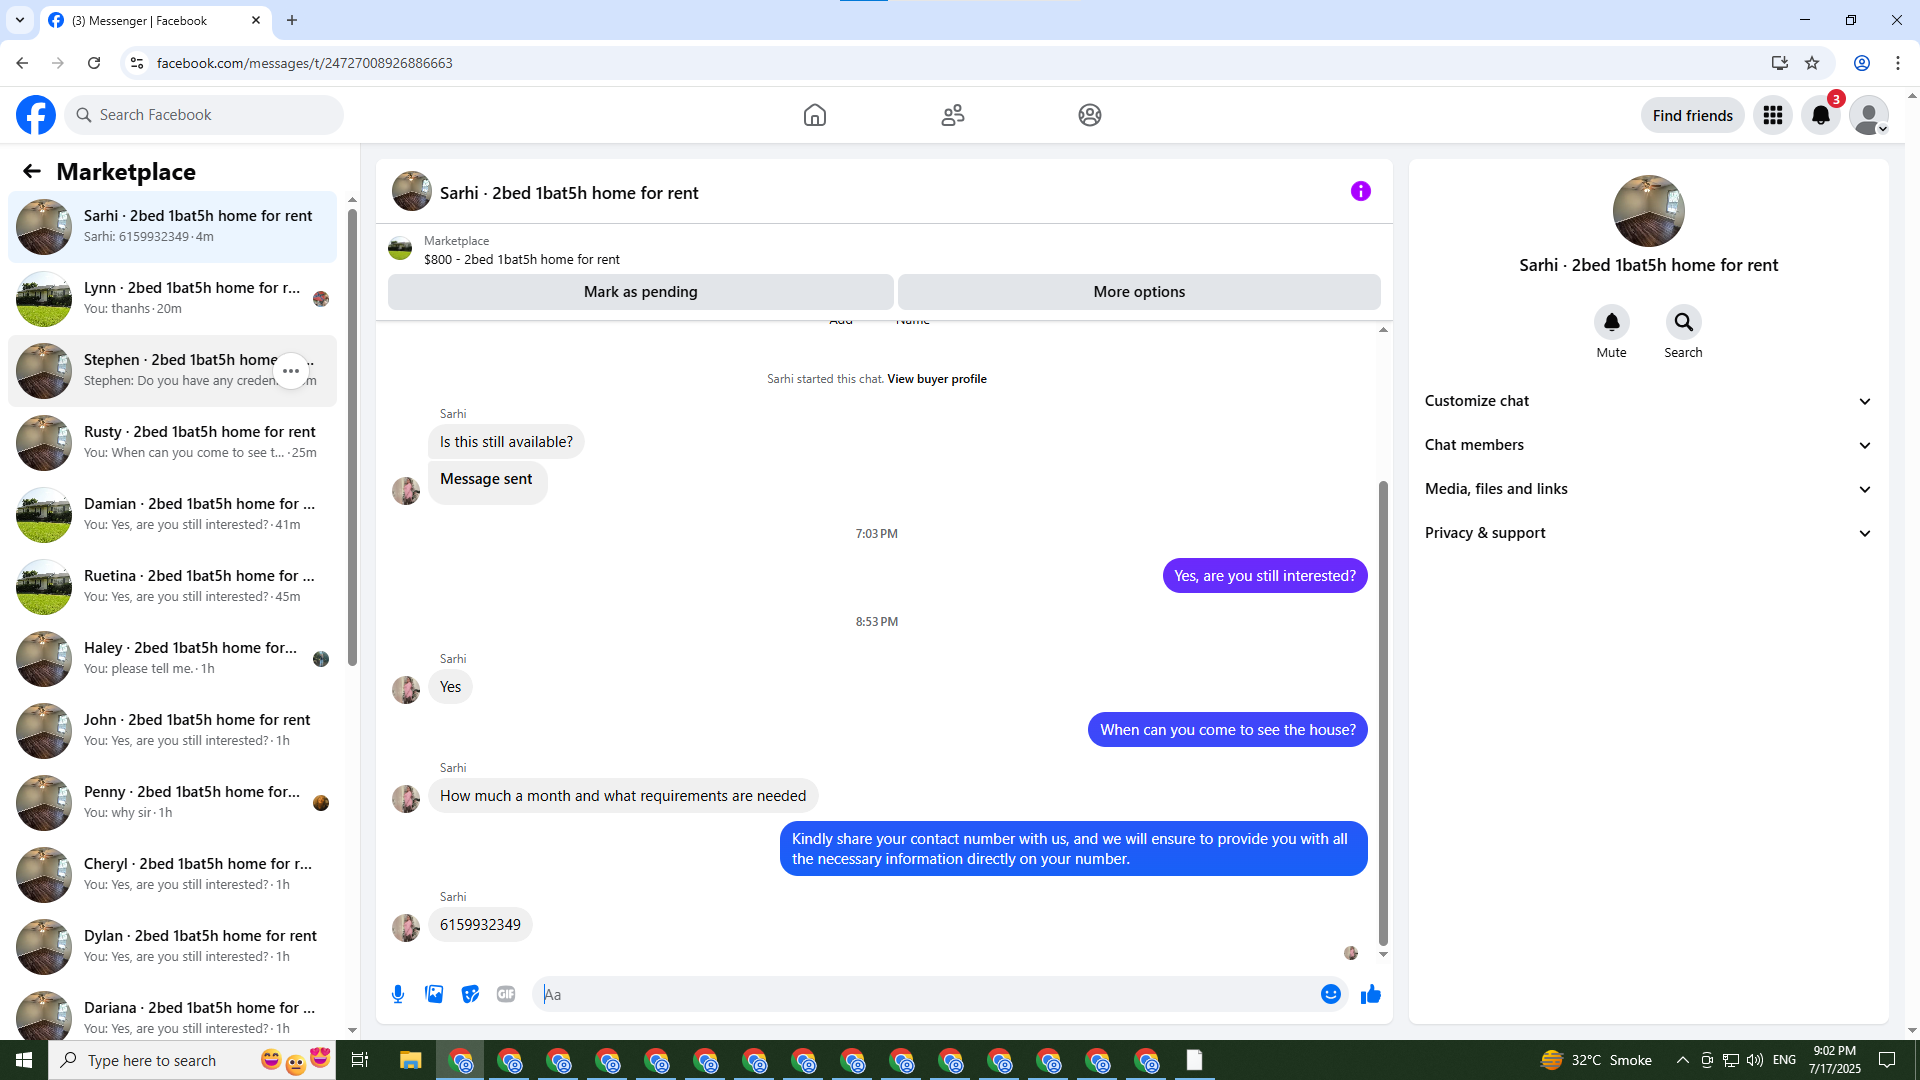Search in conversation magnifier icon
This screenshot has height=1080, width=1920.
(x=1684, y=322)
